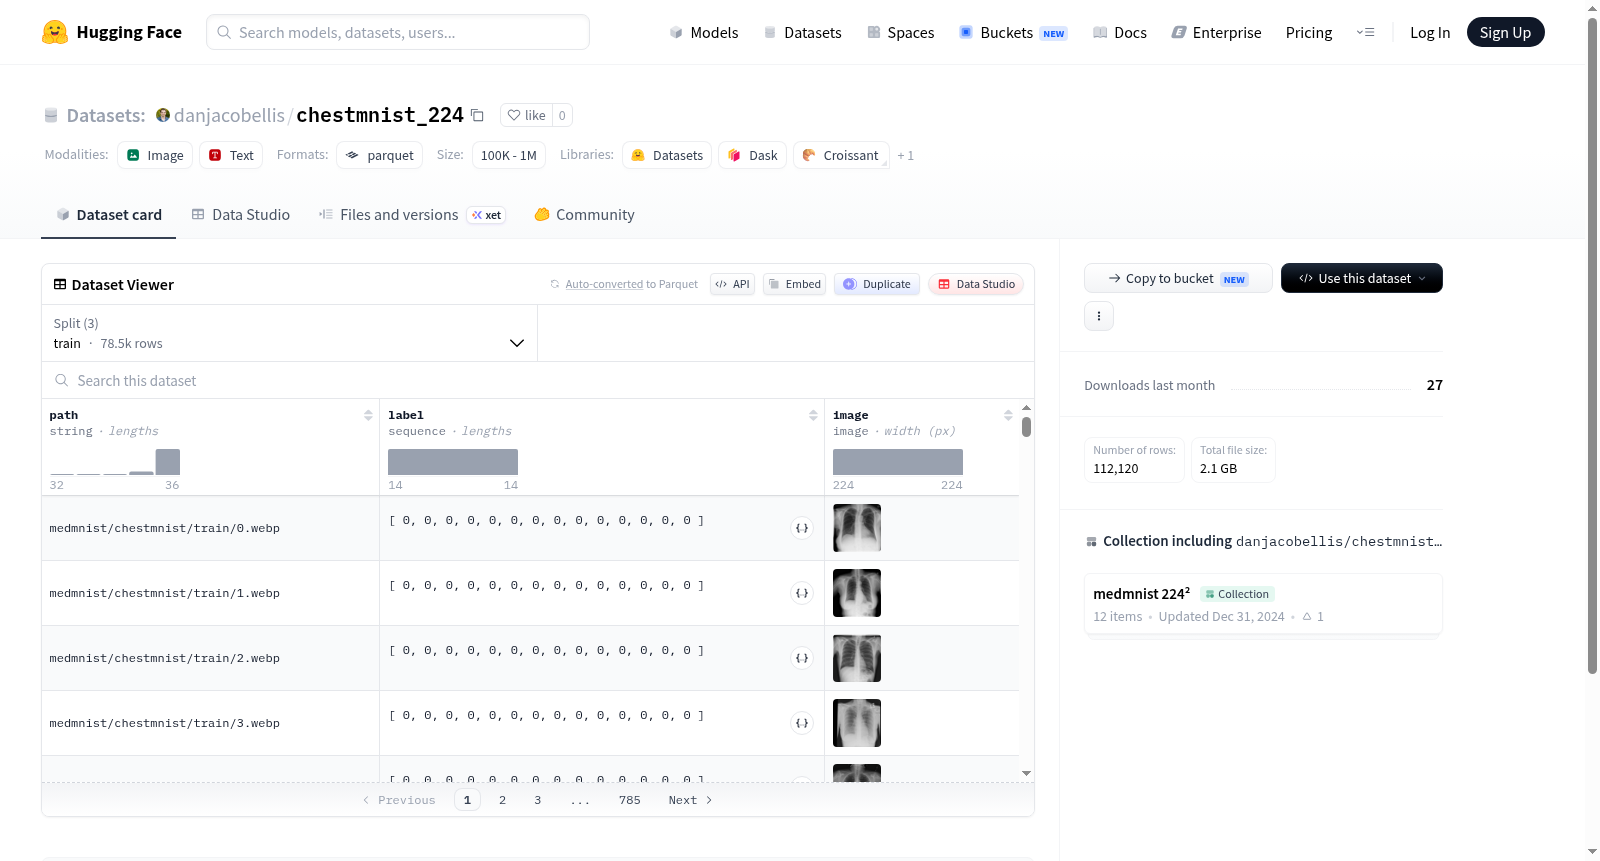Click the parquet format tag

coord(379,155)
